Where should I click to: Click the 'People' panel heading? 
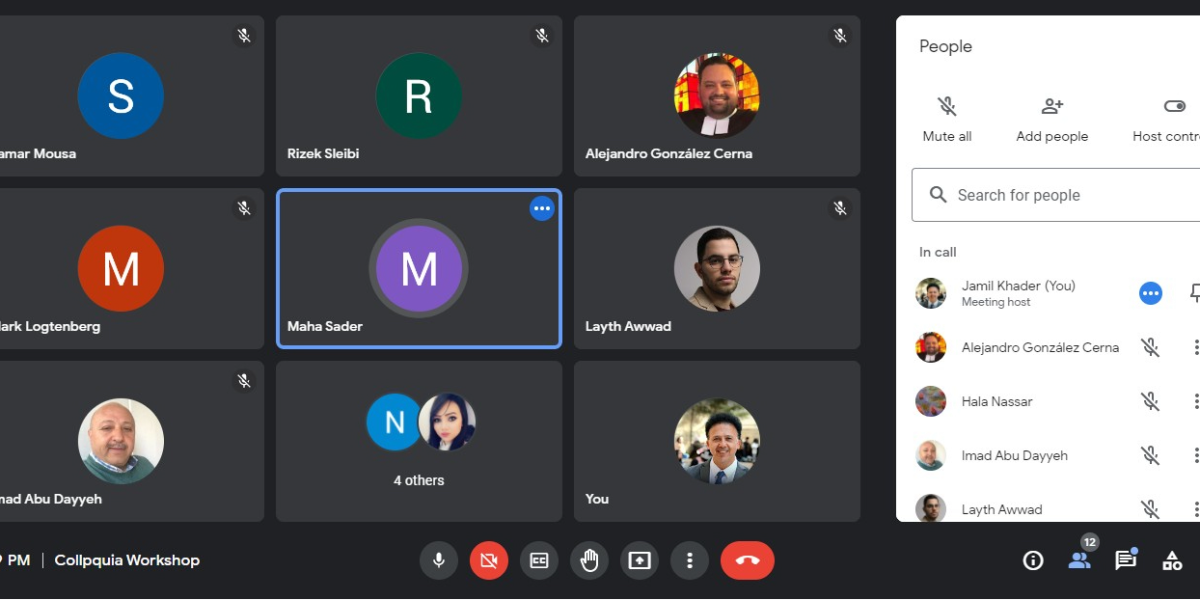tap(946, 47)
